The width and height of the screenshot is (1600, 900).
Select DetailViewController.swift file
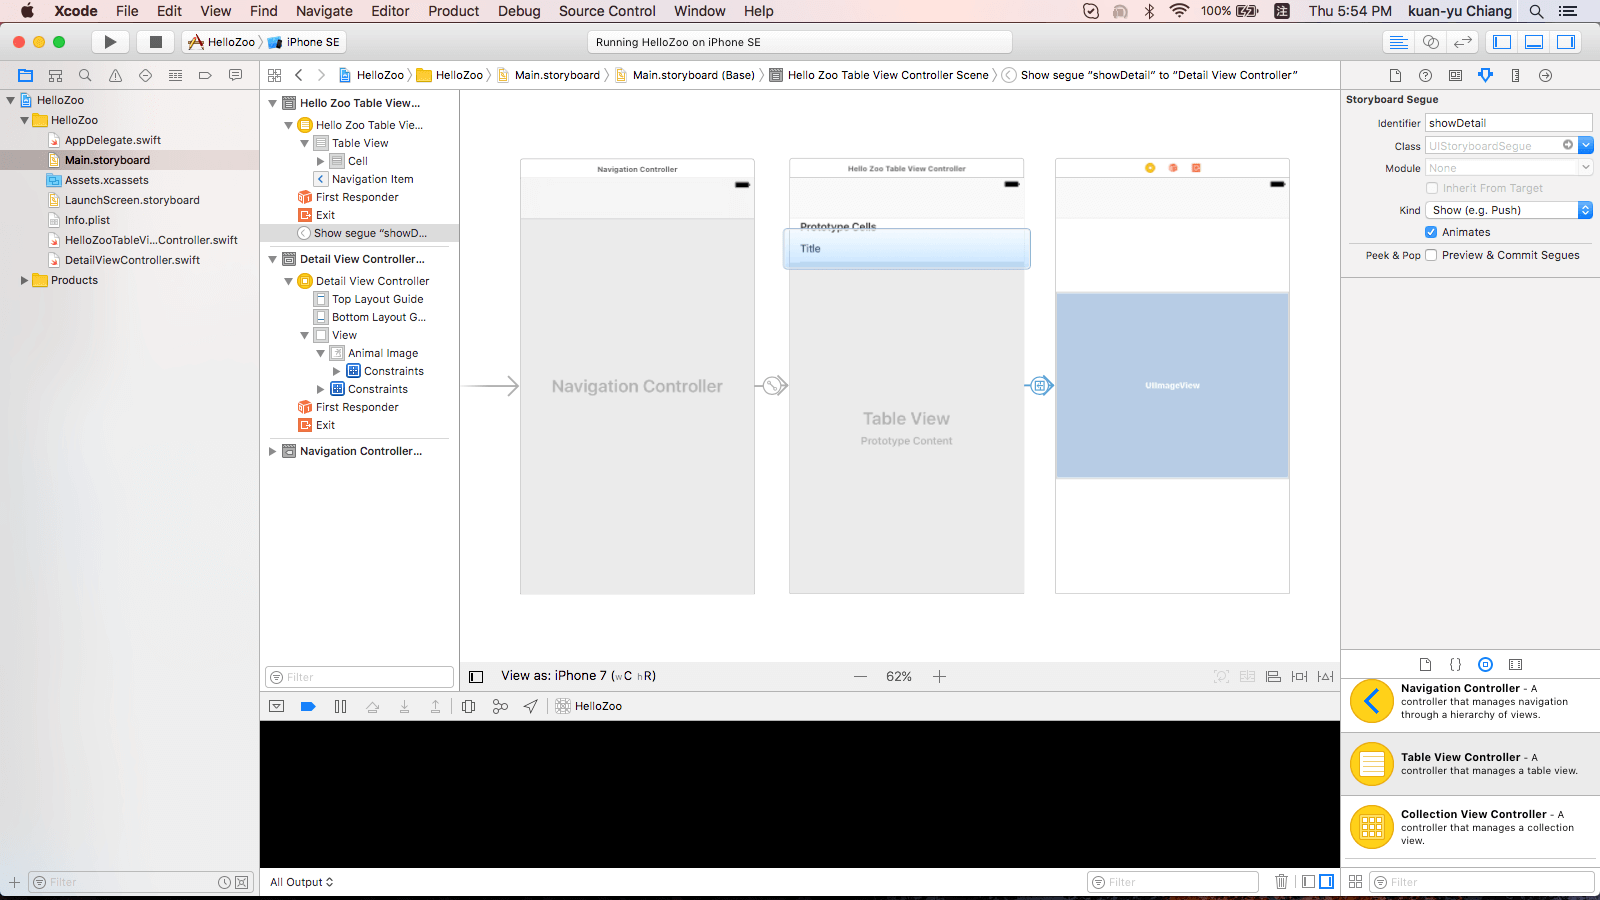pyautogui.click(x=132, y=260)
